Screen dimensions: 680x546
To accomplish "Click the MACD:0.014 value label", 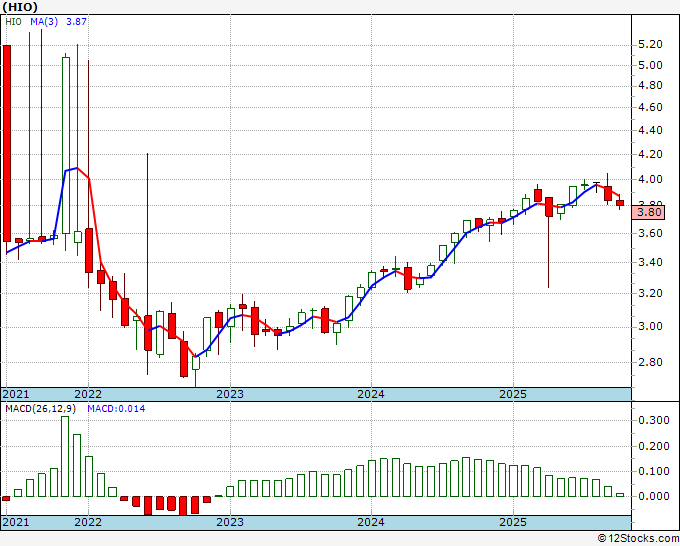I will pos(116,409).
